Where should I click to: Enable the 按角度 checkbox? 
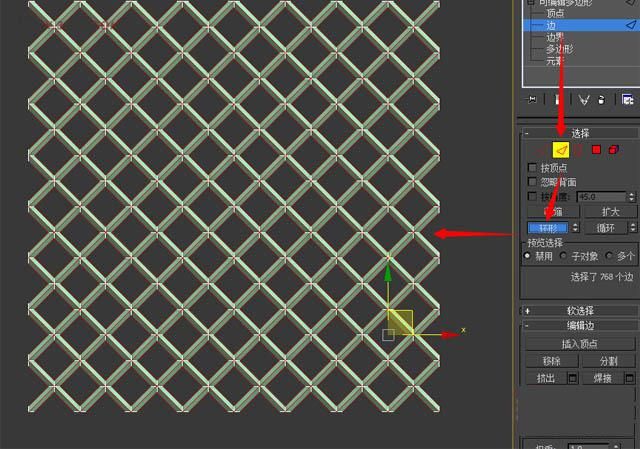[x=532, y=196]
